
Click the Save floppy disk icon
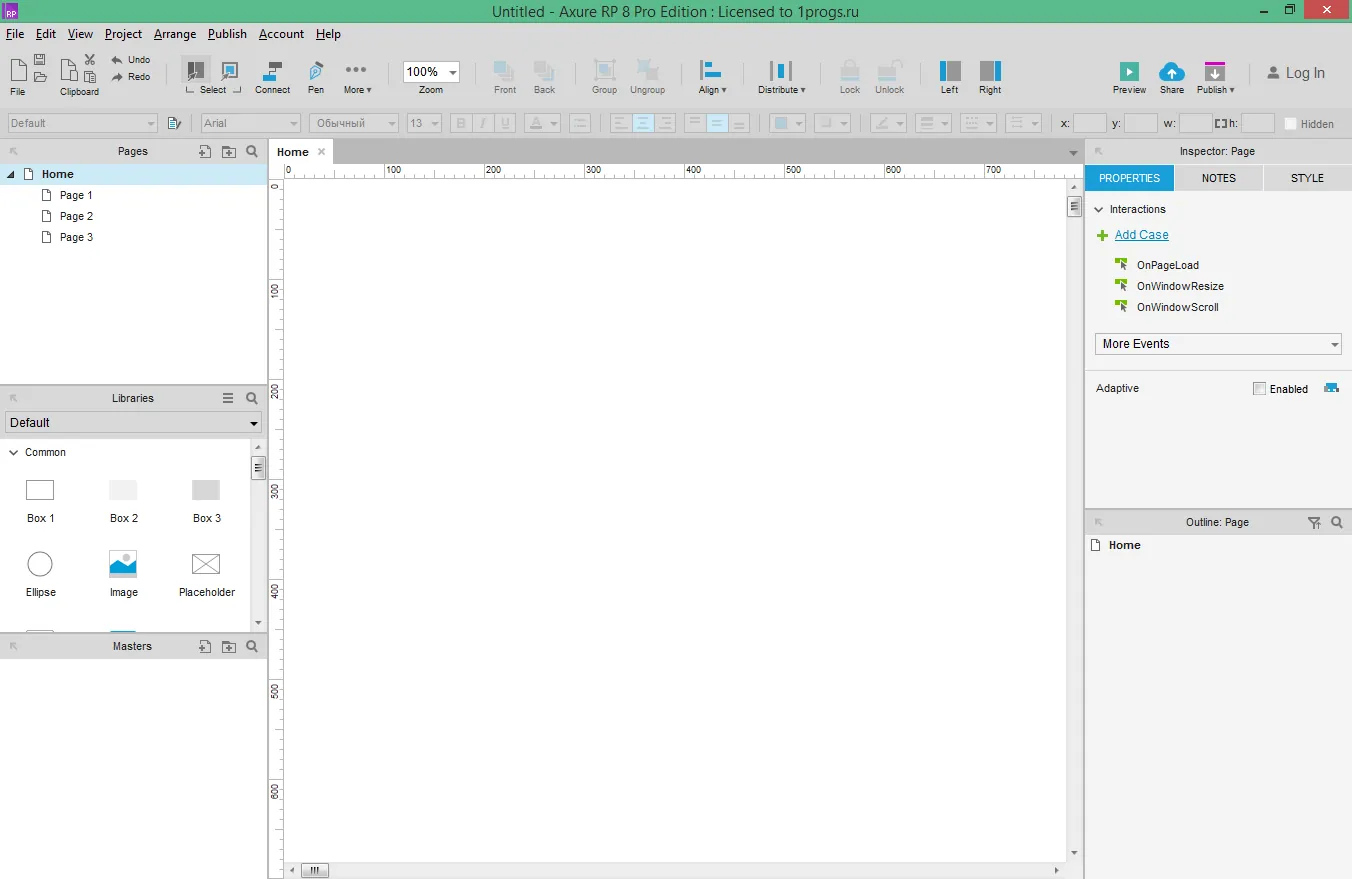pos(40,60)
